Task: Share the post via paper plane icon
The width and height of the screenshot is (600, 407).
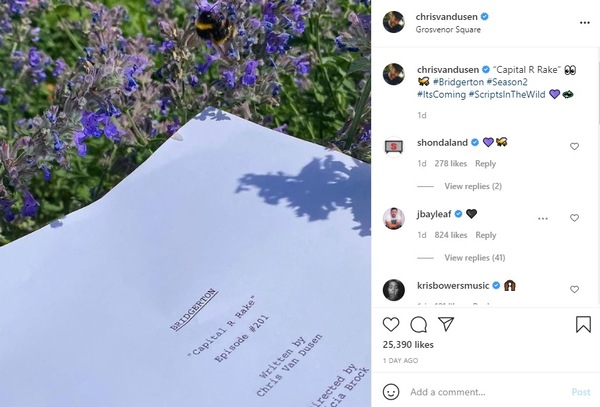Action: tap(446, 324)
